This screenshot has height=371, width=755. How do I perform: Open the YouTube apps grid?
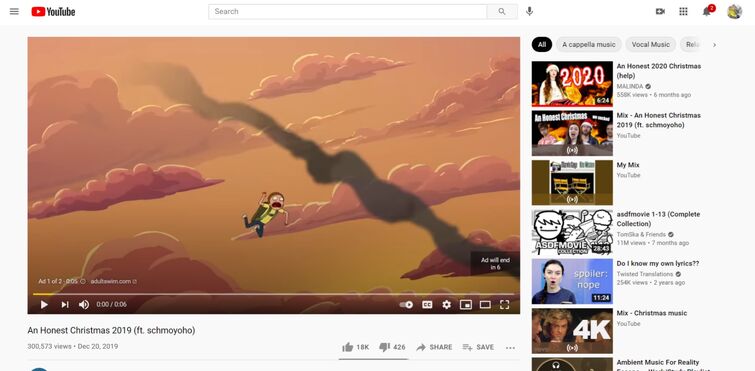pos(683,12)
